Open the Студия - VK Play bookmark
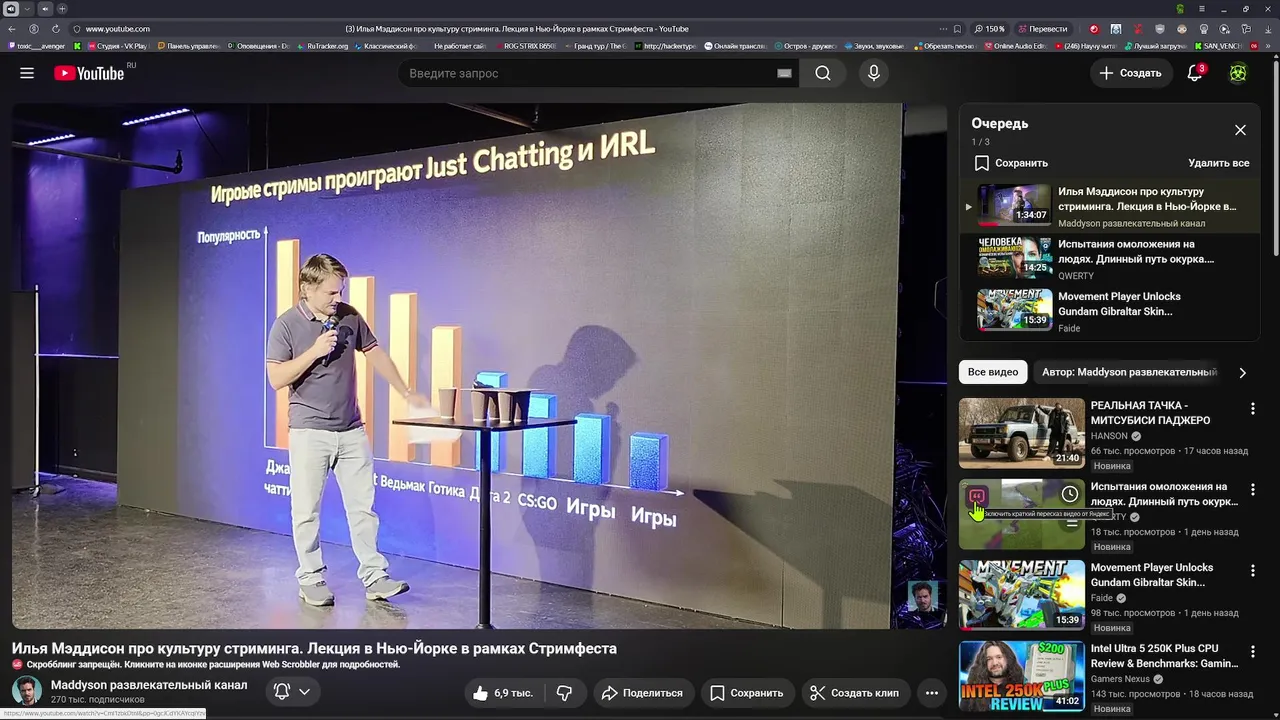The image size is (1280, 720). [116, 46]
